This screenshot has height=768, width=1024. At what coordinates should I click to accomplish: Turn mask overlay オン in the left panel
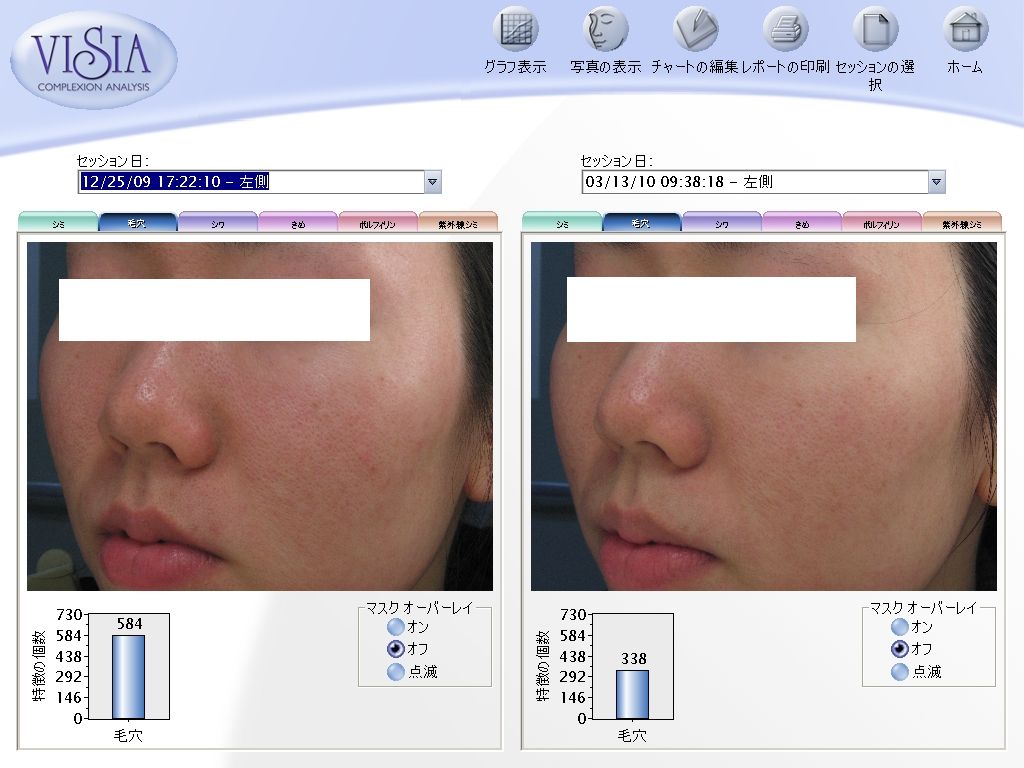396,627
